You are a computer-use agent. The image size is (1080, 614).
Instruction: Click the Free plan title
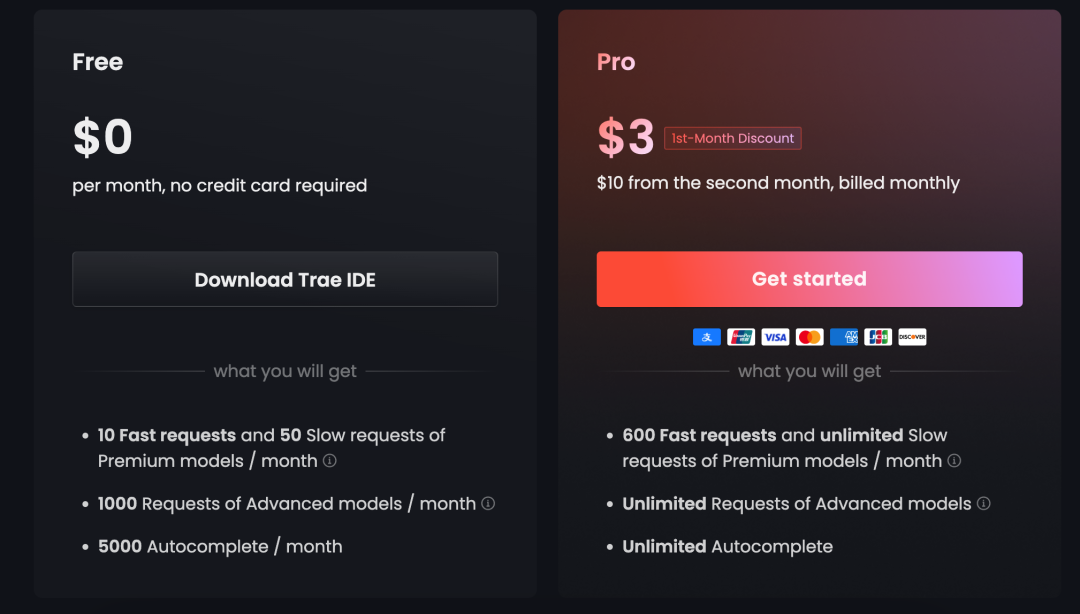tap(98, 62)
